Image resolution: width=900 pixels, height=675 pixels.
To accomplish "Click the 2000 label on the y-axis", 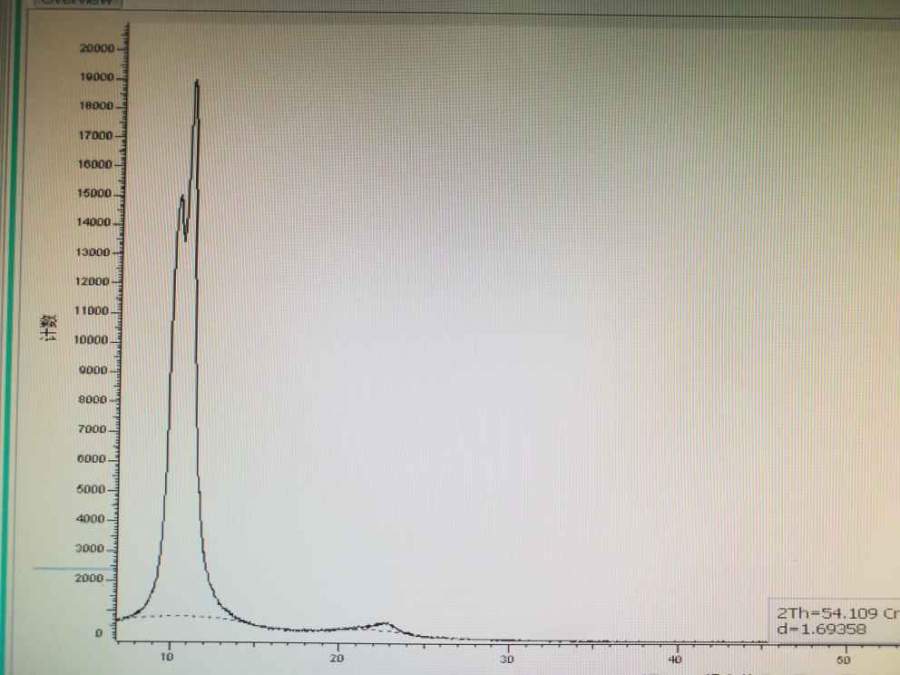I will click(x=89, y=578).
